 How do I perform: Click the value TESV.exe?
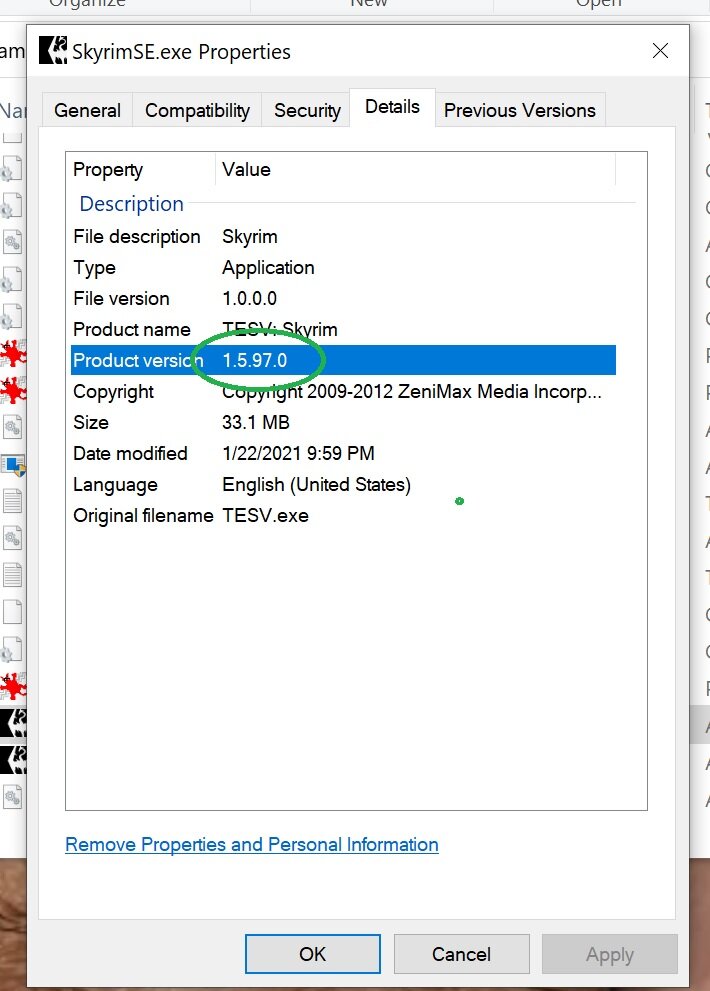click(x=265, y=516)
